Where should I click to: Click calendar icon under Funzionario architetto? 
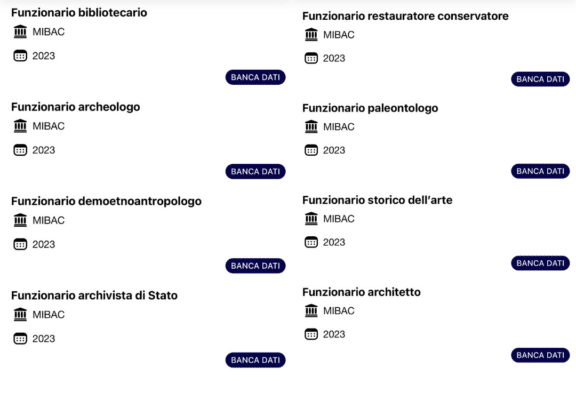click(311, 334)
